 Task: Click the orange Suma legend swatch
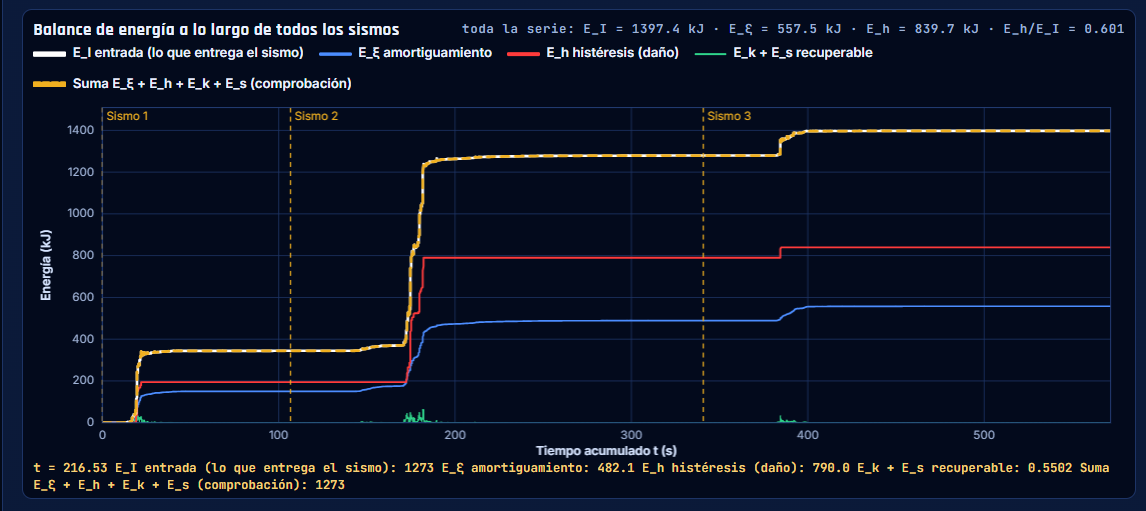[50, 84]
